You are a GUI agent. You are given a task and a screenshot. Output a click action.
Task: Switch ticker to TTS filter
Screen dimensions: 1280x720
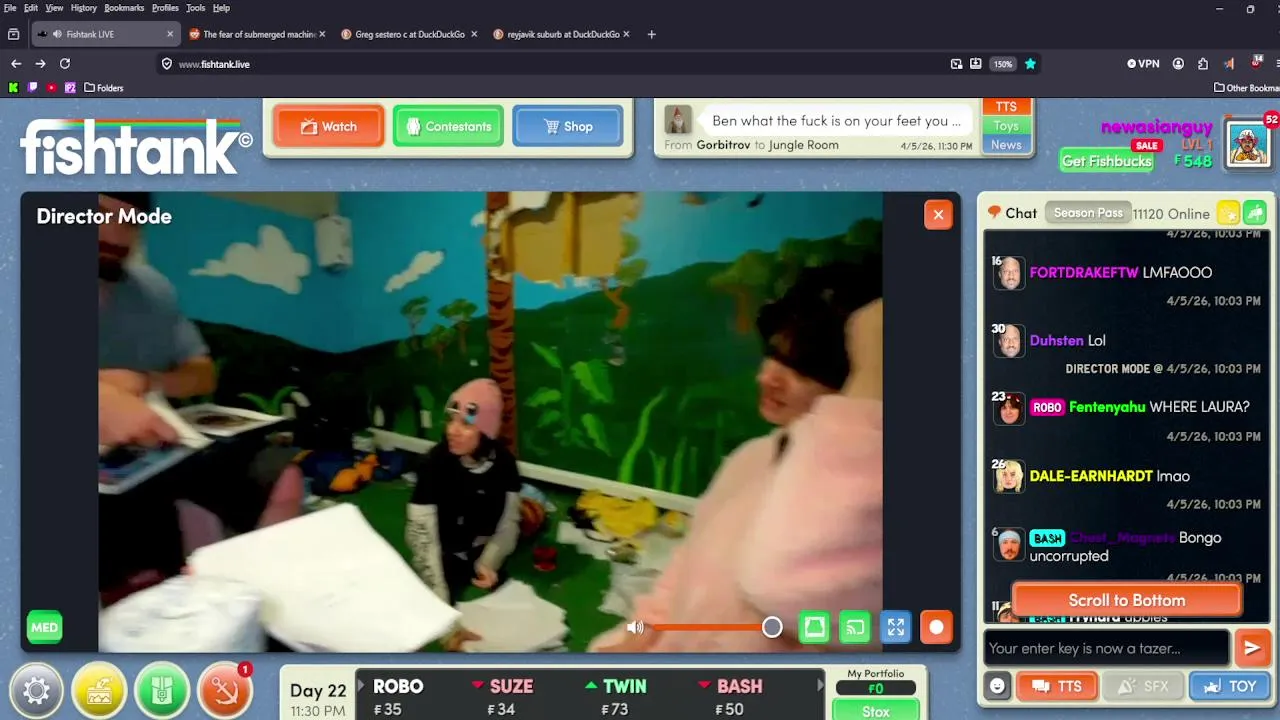click(1006, 107)
